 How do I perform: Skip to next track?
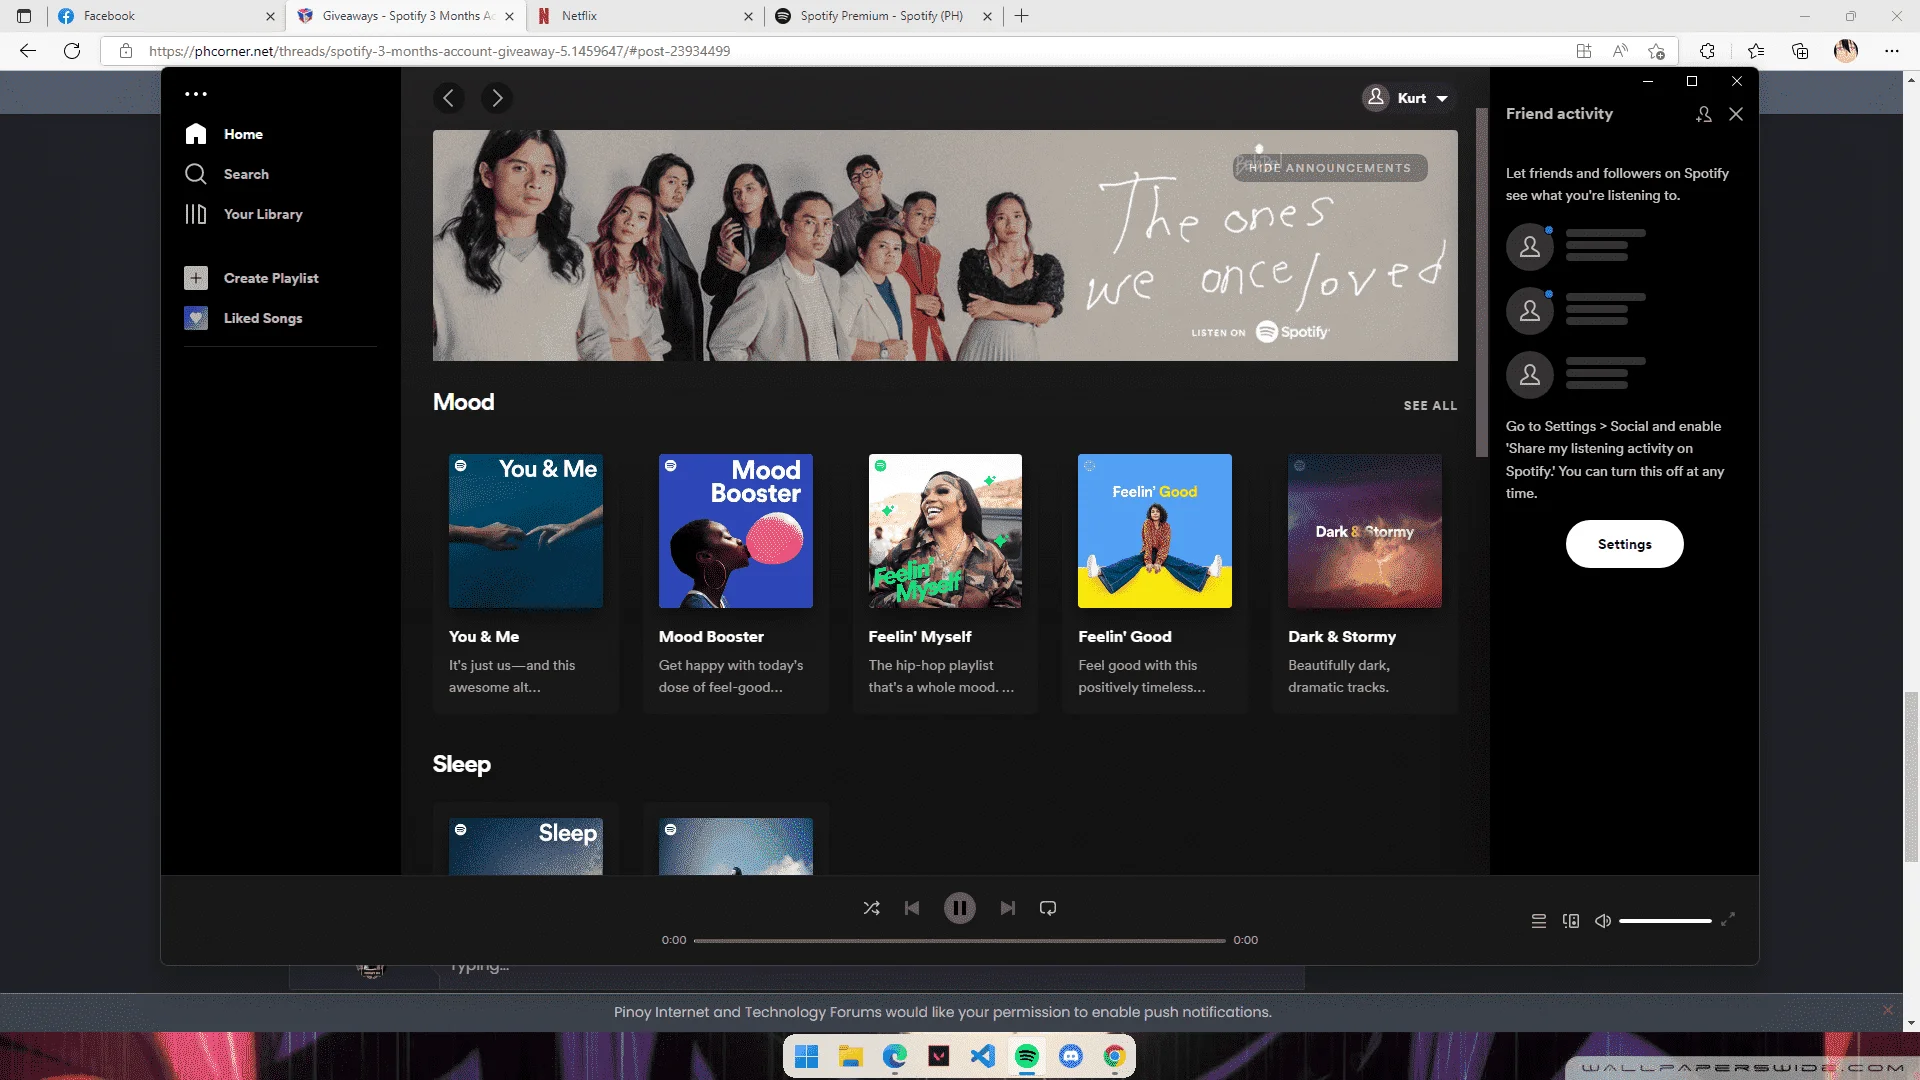coord(1008,908)
